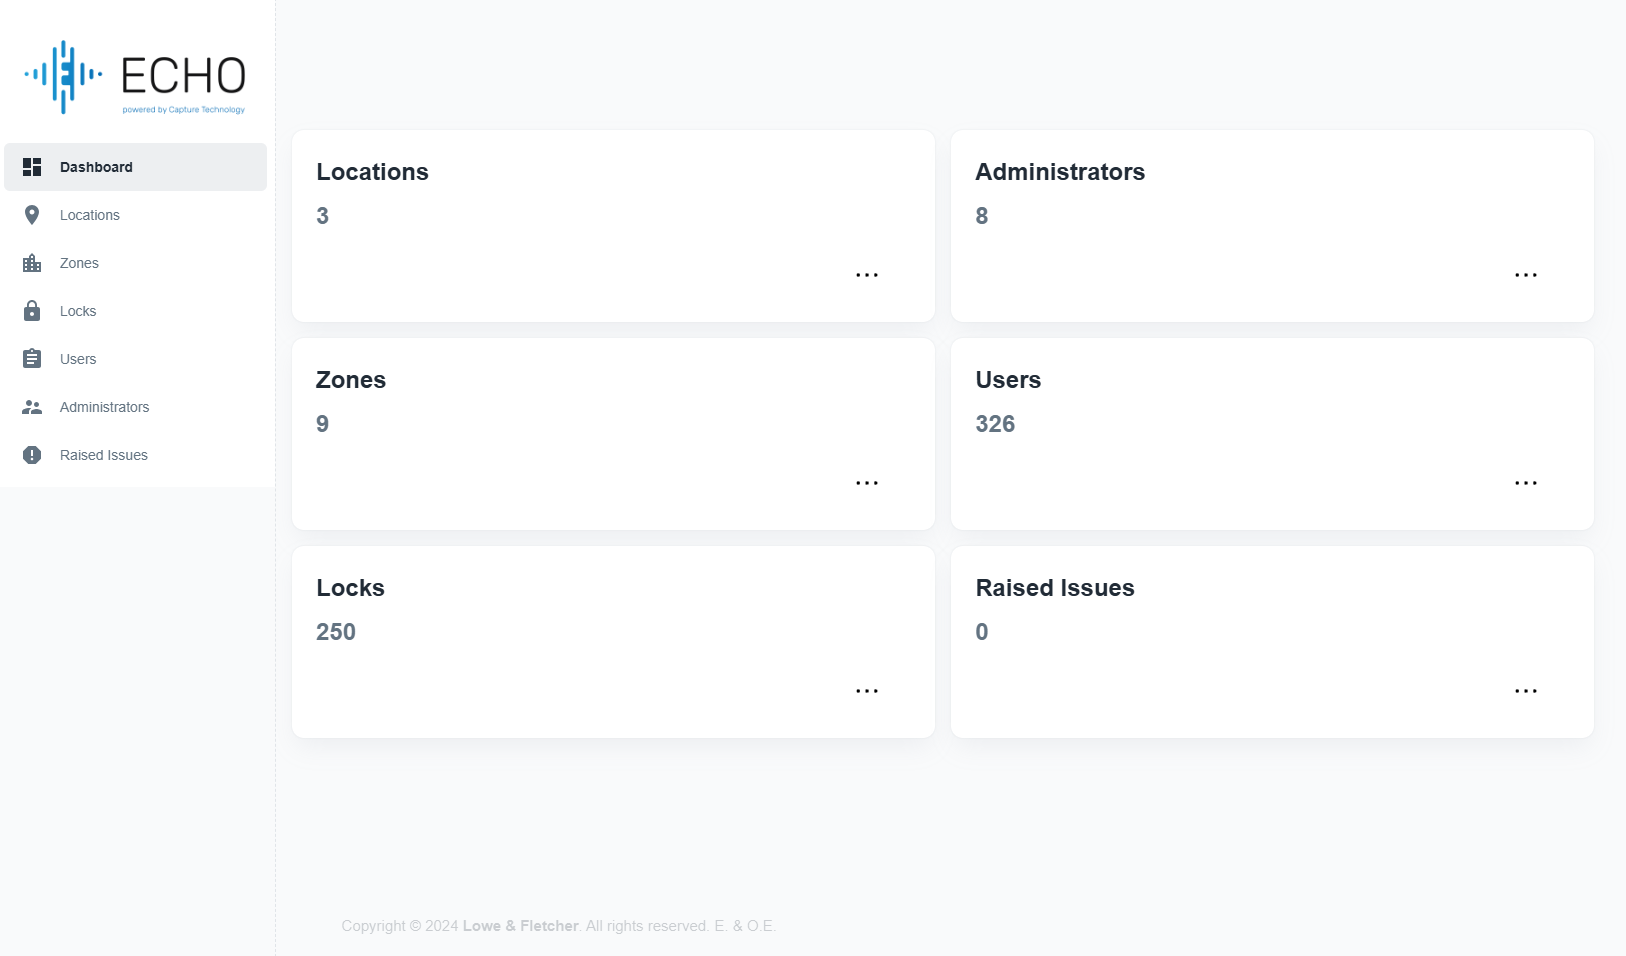
Task: Click the Locks count of 250
Action: coord(336,632)
